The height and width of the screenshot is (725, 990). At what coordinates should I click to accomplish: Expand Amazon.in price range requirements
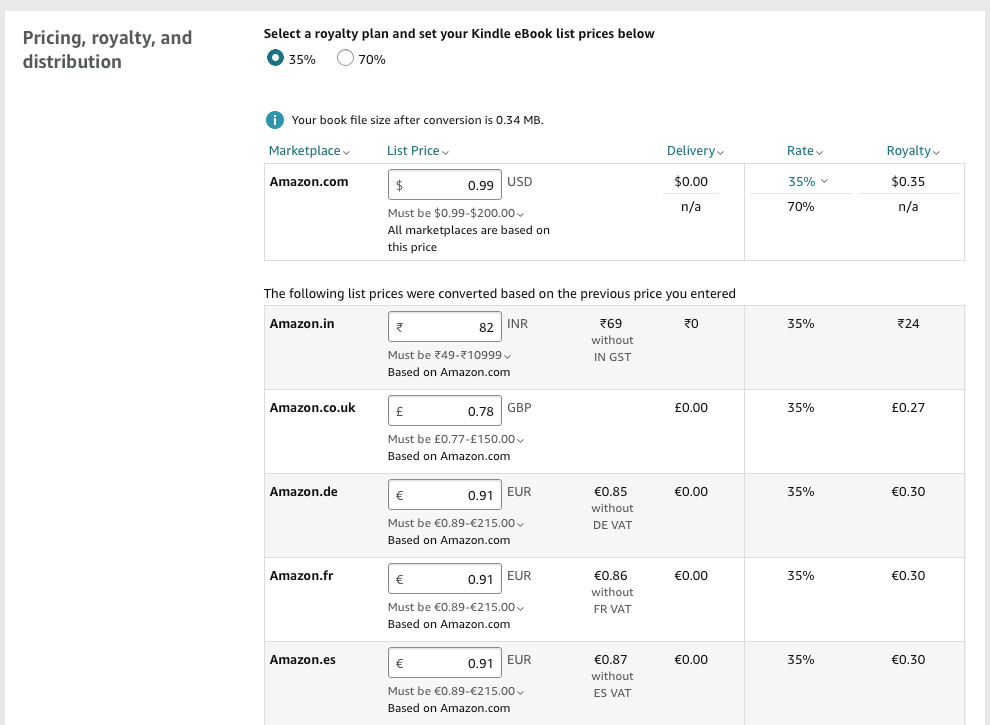[506, 354]
